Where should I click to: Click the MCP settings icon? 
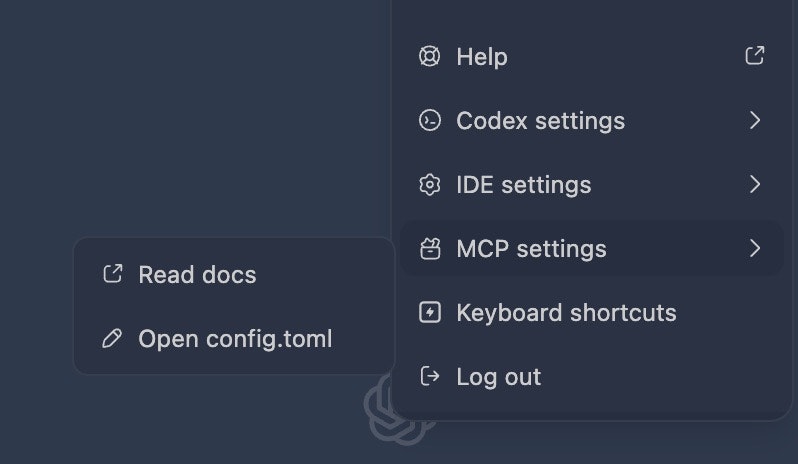click(x=429, y=249)
